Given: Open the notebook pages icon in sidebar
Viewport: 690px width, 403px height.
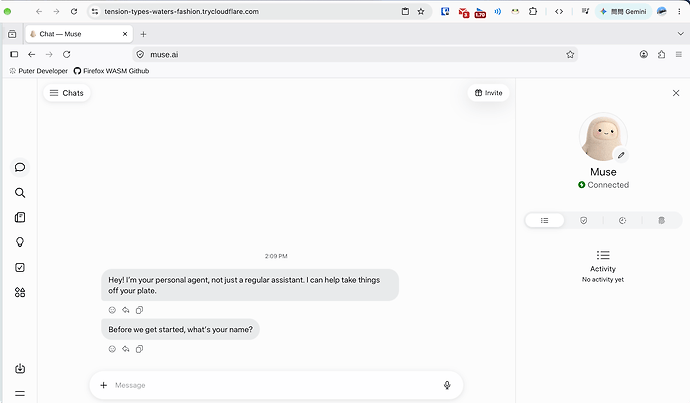Looking at the screenshot, I should tap(20, 217).
